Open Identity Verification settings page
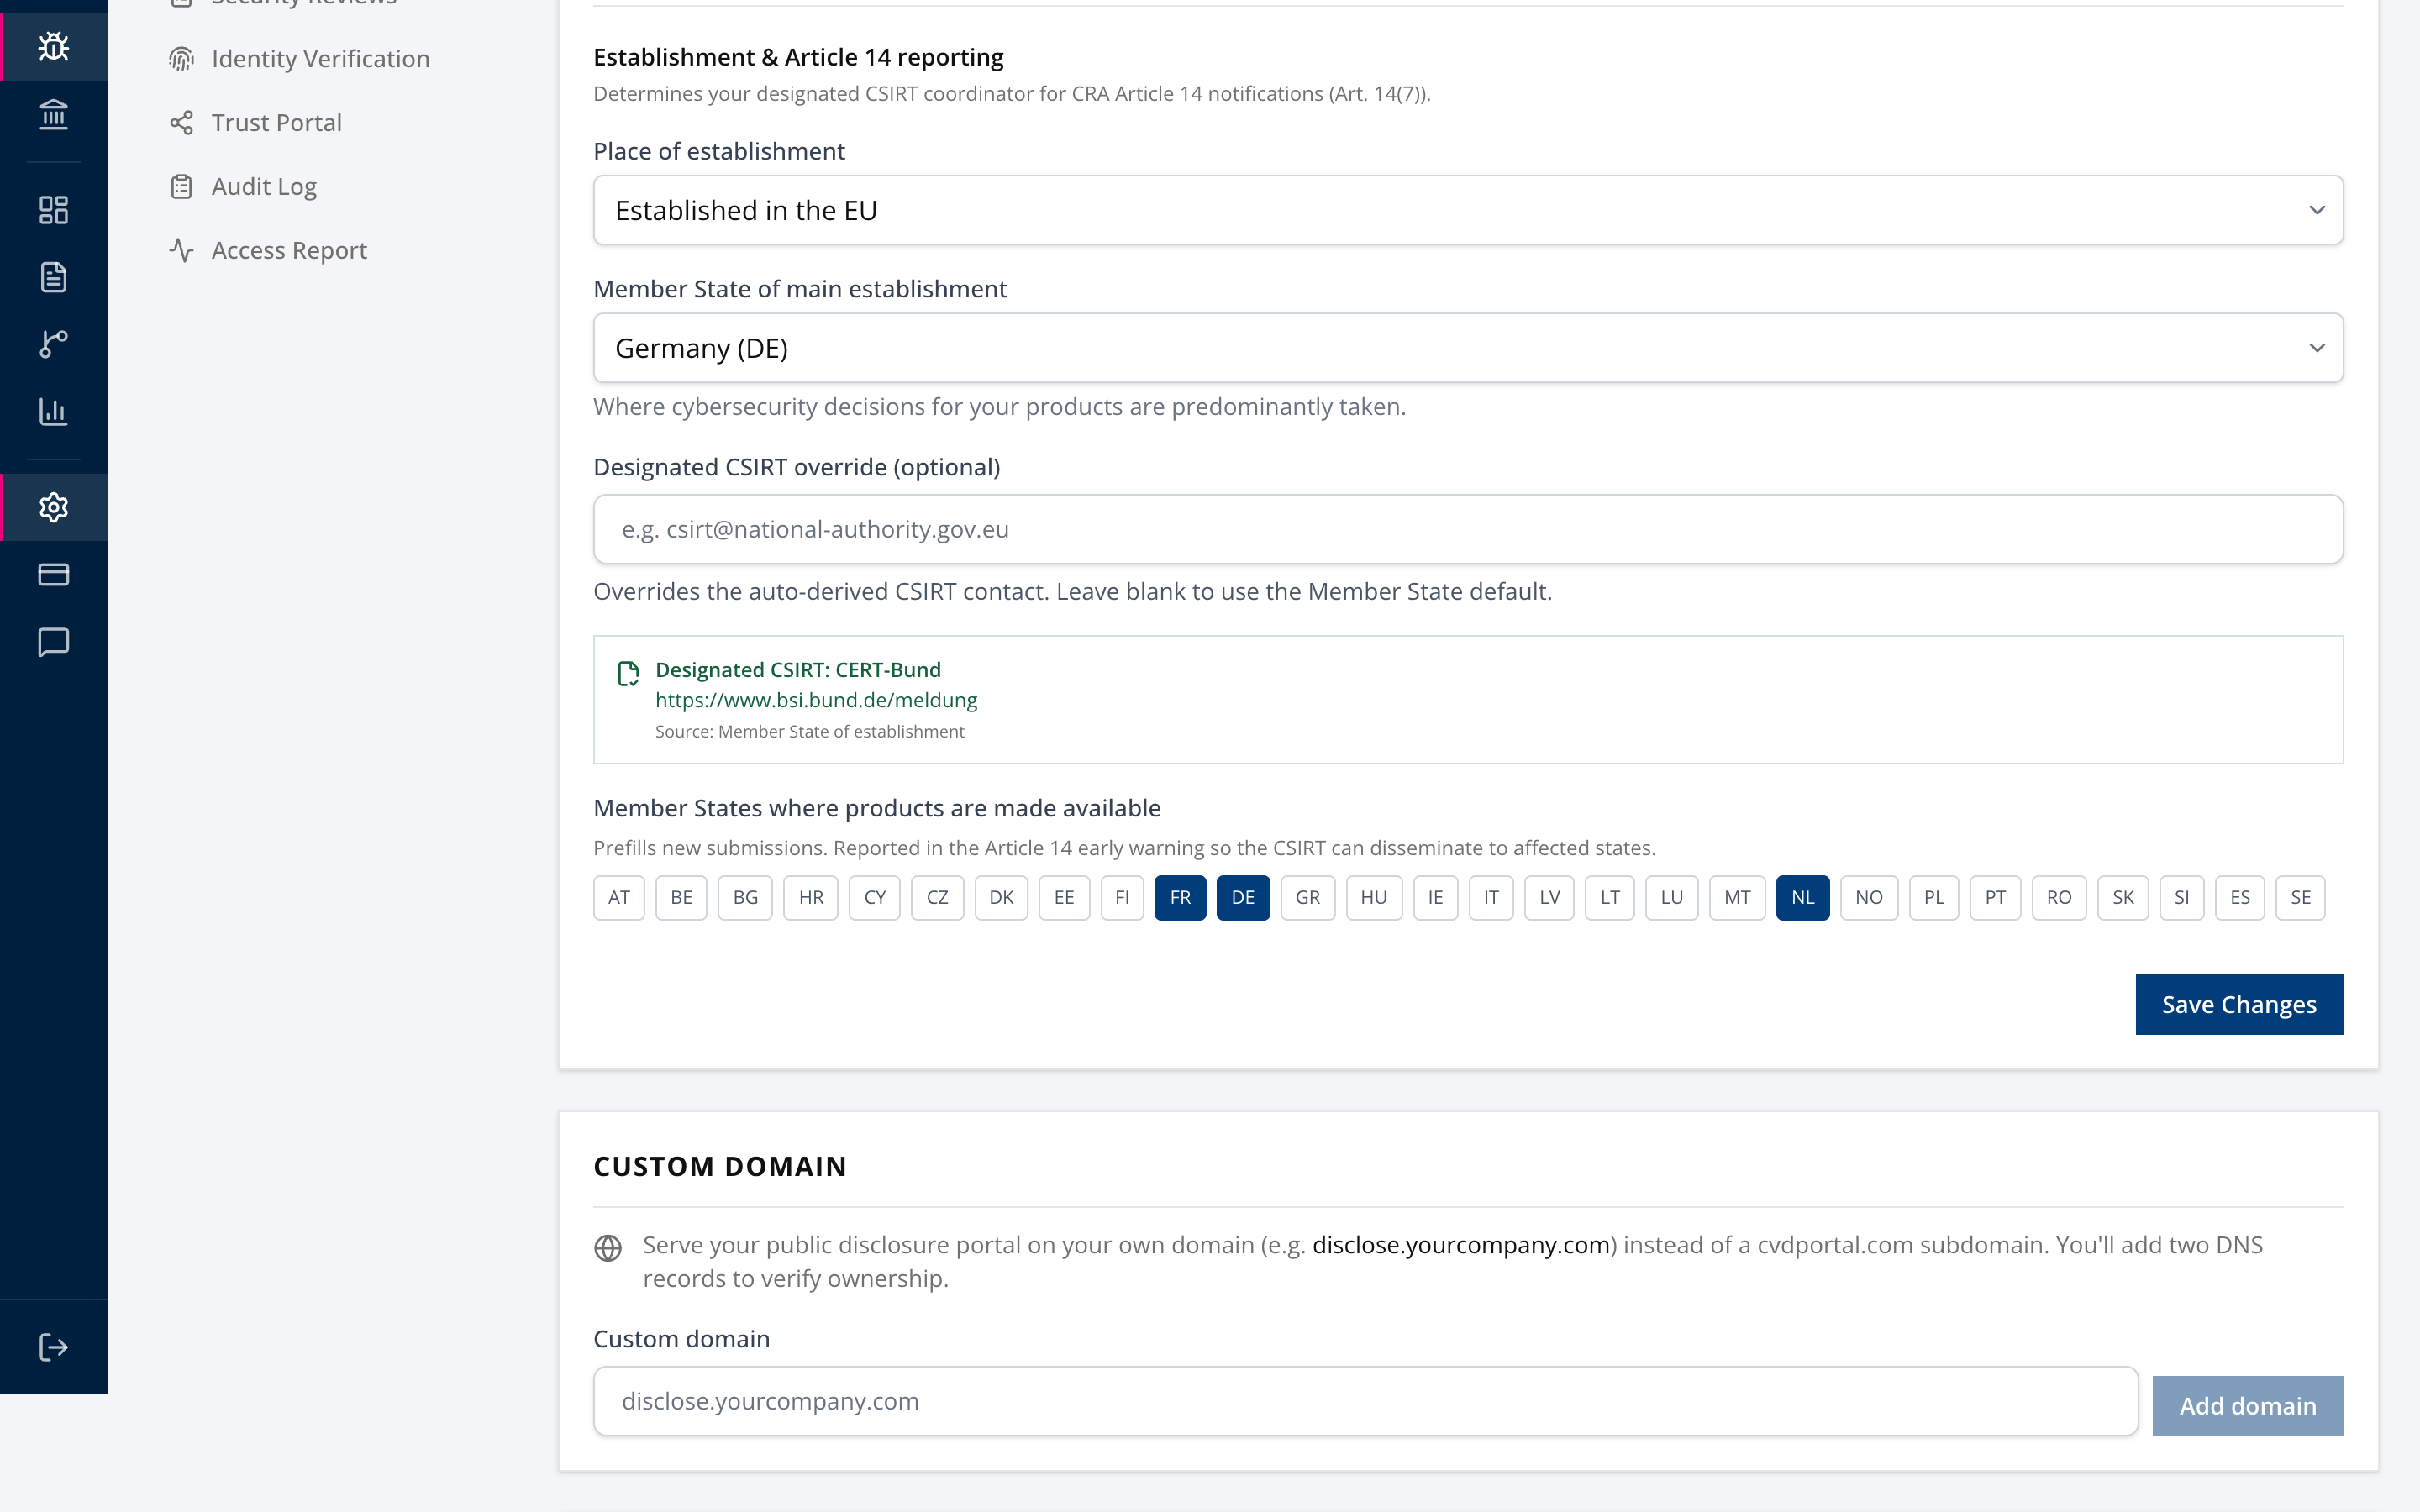Viewport: 2420px width, 1512px height. pyautogui.click(x=320, y=59)
